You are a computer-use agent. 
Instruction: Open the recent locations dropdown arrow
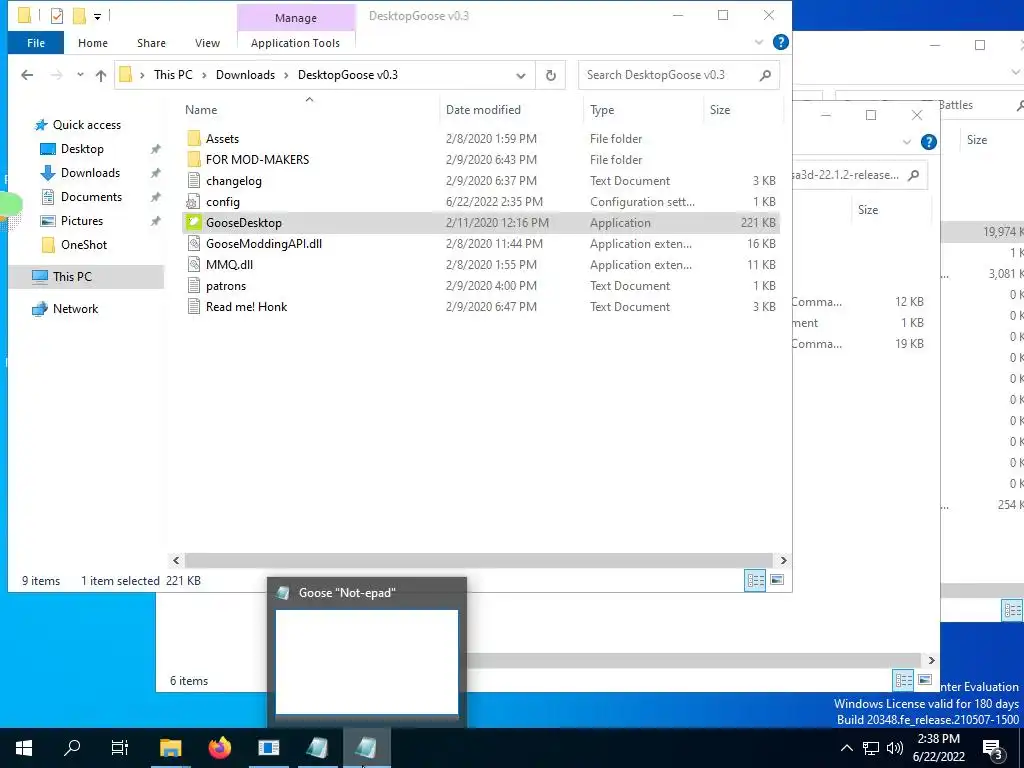[x=80, y=75]
